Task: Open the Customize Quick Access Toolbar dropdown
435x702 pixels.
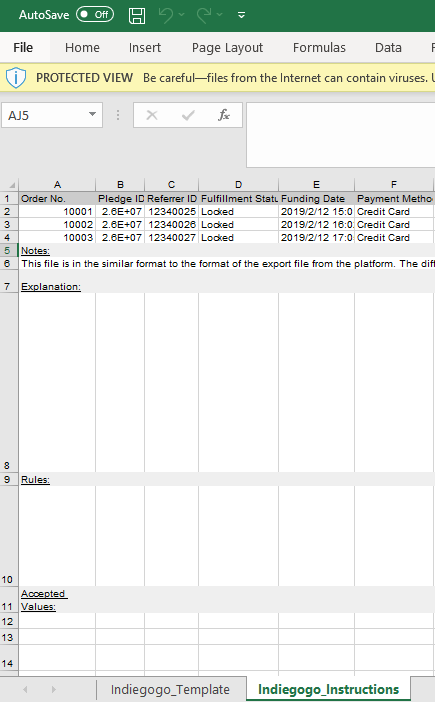Action: [241, 15]
